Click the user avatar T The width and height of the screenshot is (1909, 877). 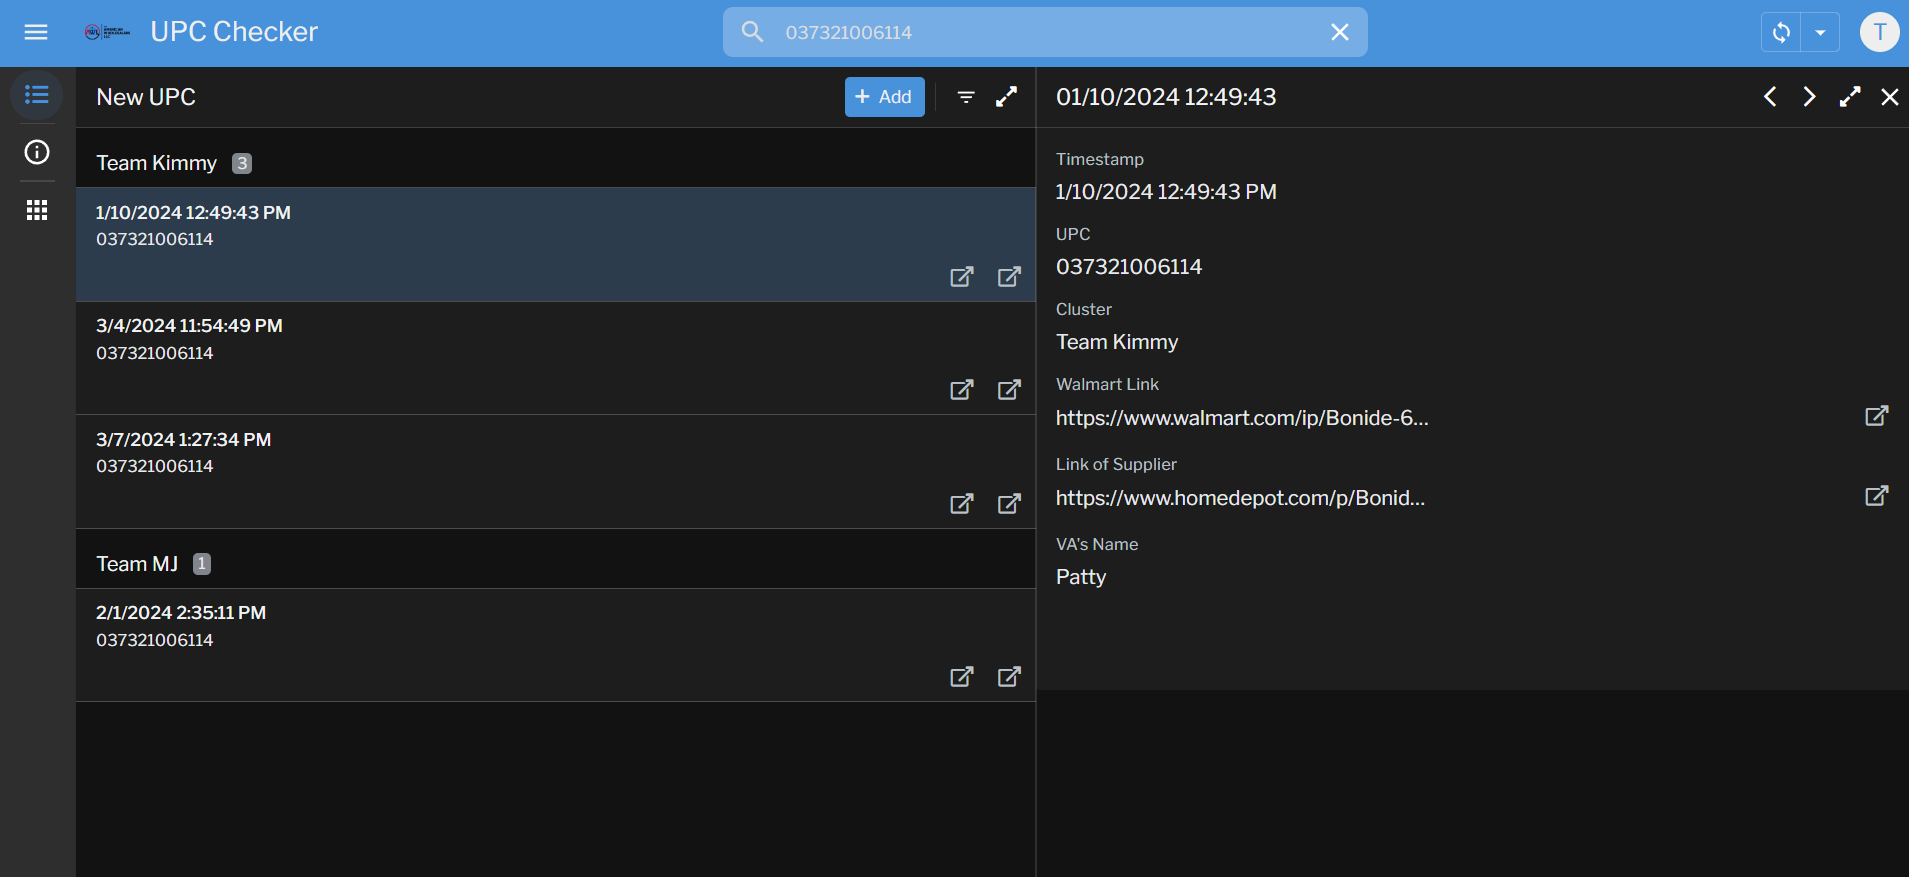(1879, 32)
